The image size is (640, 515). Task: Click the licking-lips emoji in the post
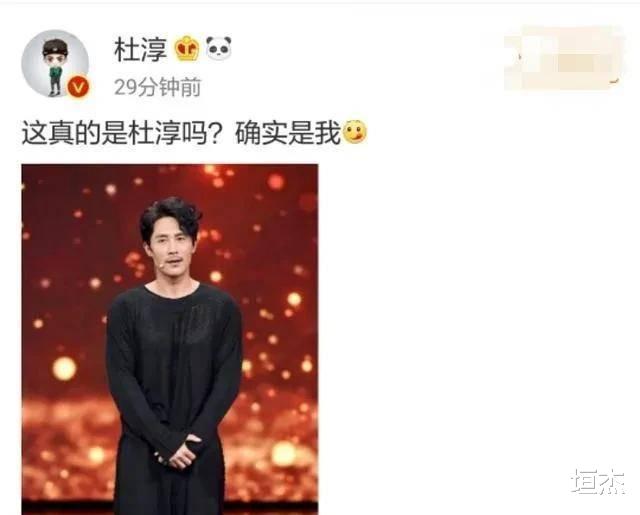click(x=355, y=132)
